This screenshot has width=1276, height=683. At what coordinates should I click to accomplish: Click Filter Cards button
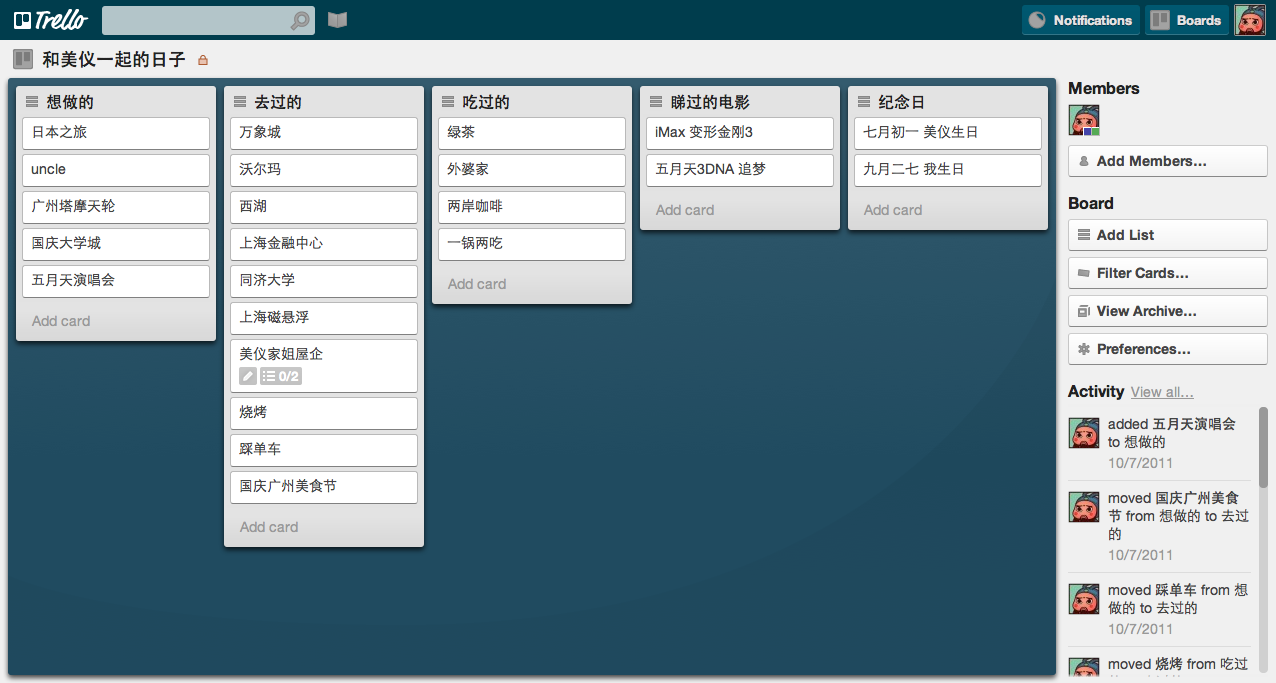1167,273
